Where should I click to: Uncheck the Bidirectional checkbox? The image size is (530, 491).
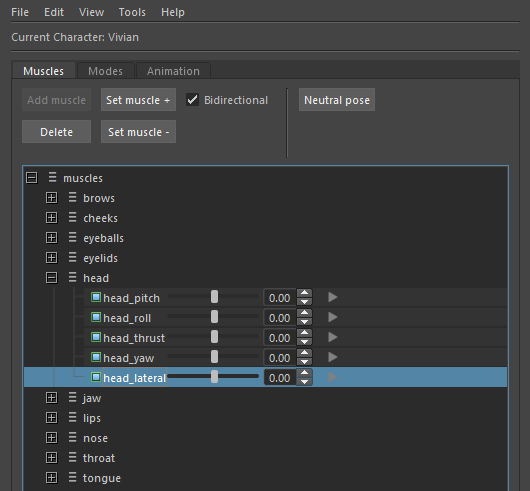[x=192, y=100]
